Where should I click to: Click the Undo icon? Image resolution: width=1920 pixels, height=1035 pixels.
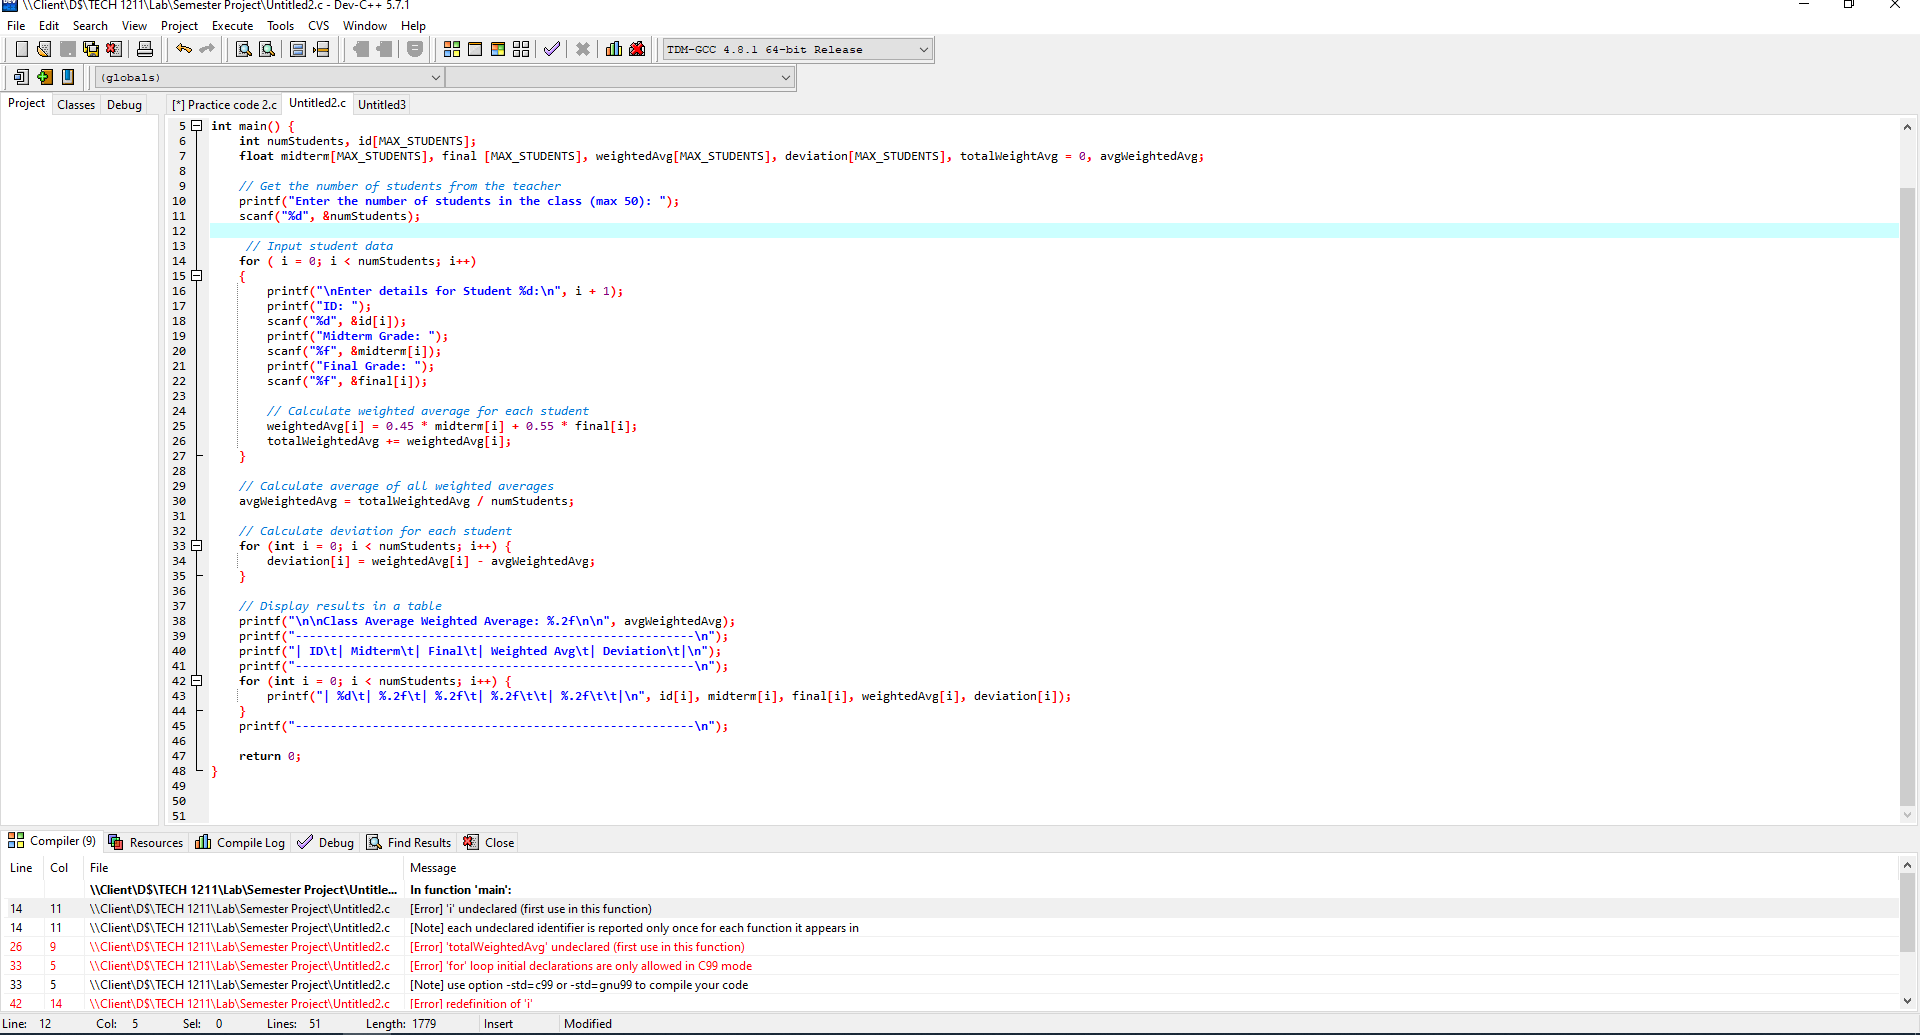tap(184, 48)
